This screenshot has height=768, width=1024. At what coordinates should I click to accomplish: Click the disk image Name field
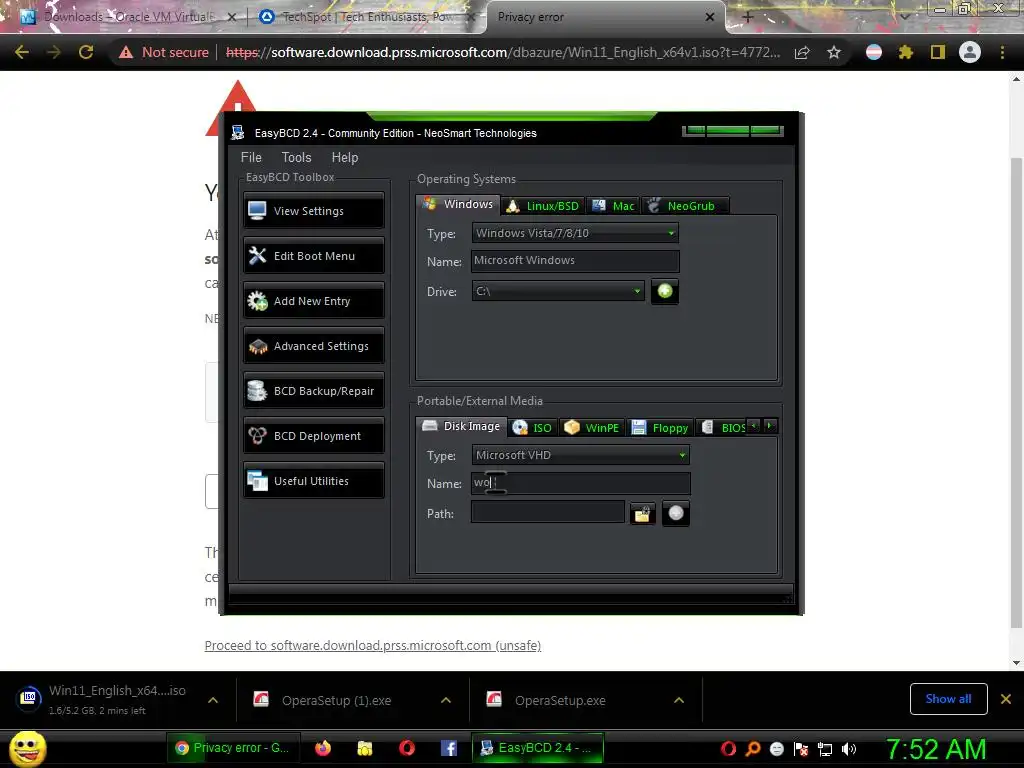tap(580, 483)
